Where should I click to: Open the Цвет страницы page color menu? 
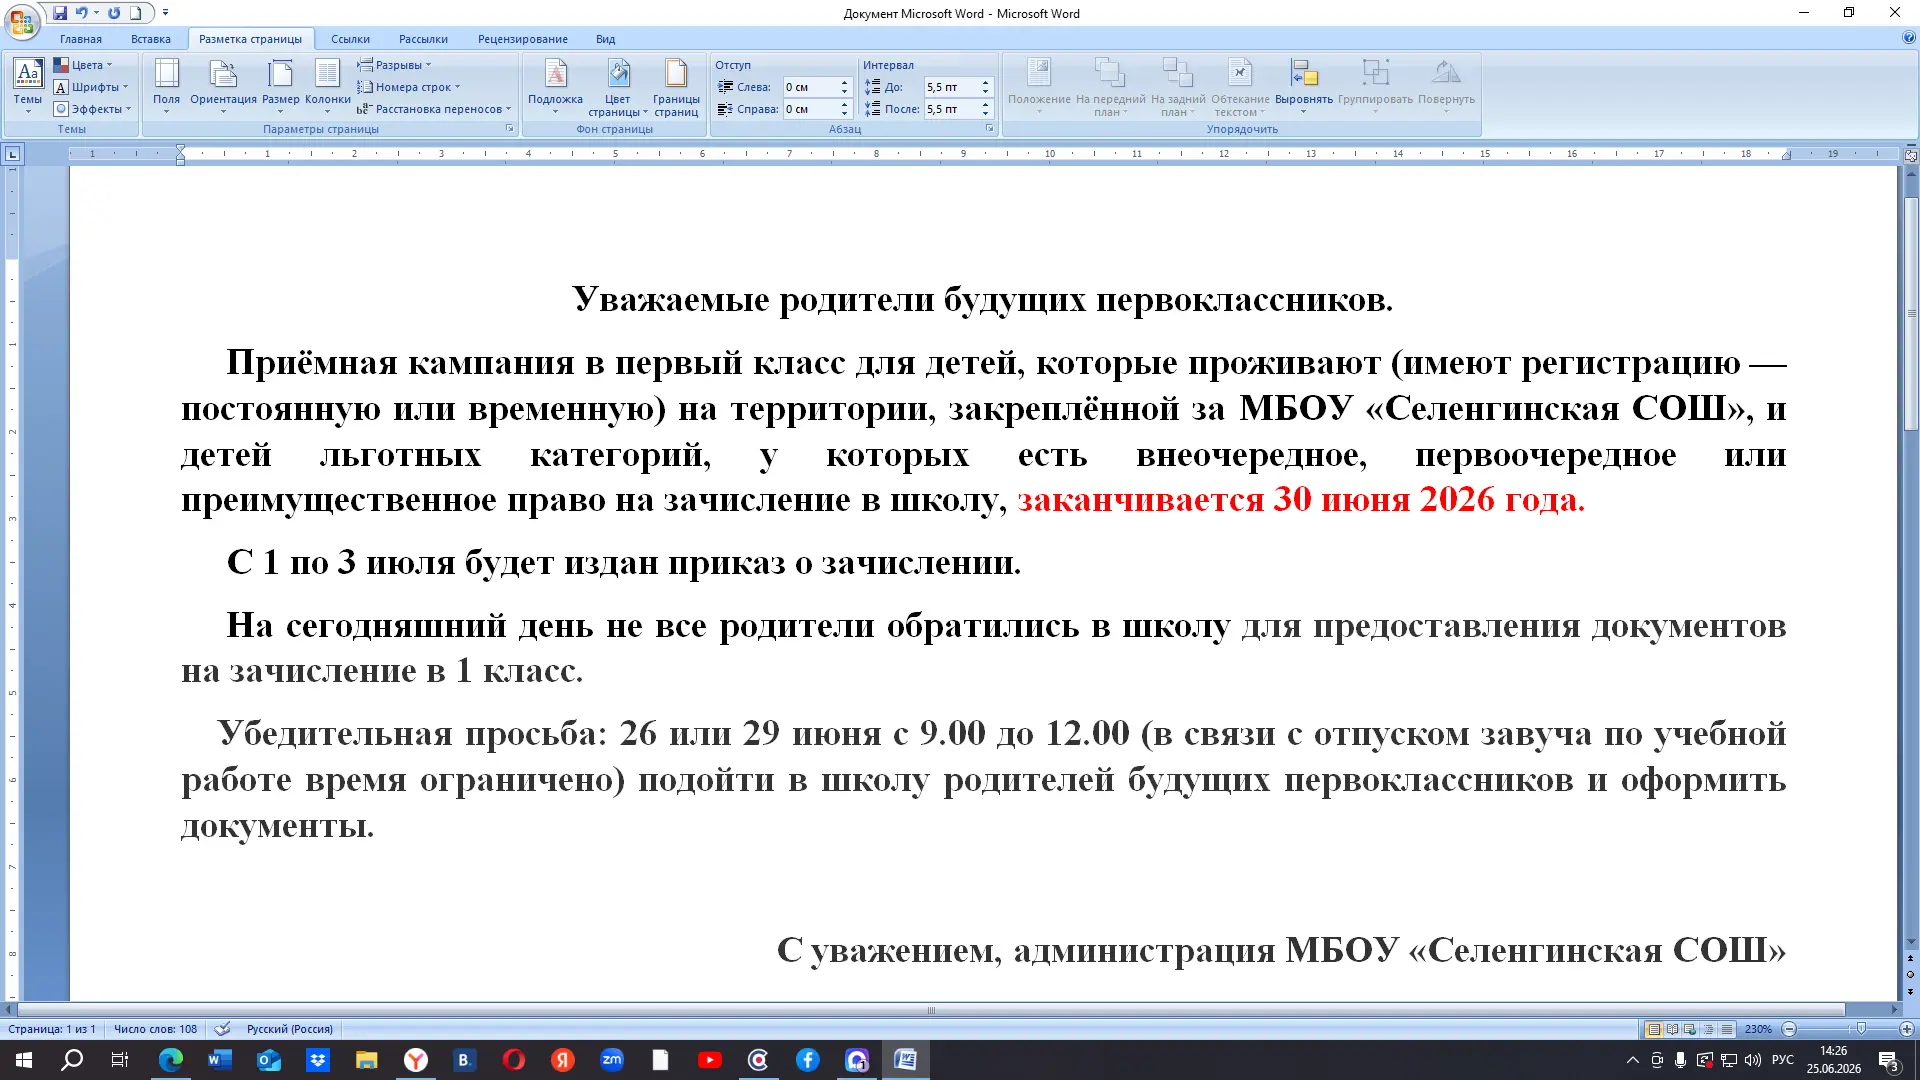(618, 88)
